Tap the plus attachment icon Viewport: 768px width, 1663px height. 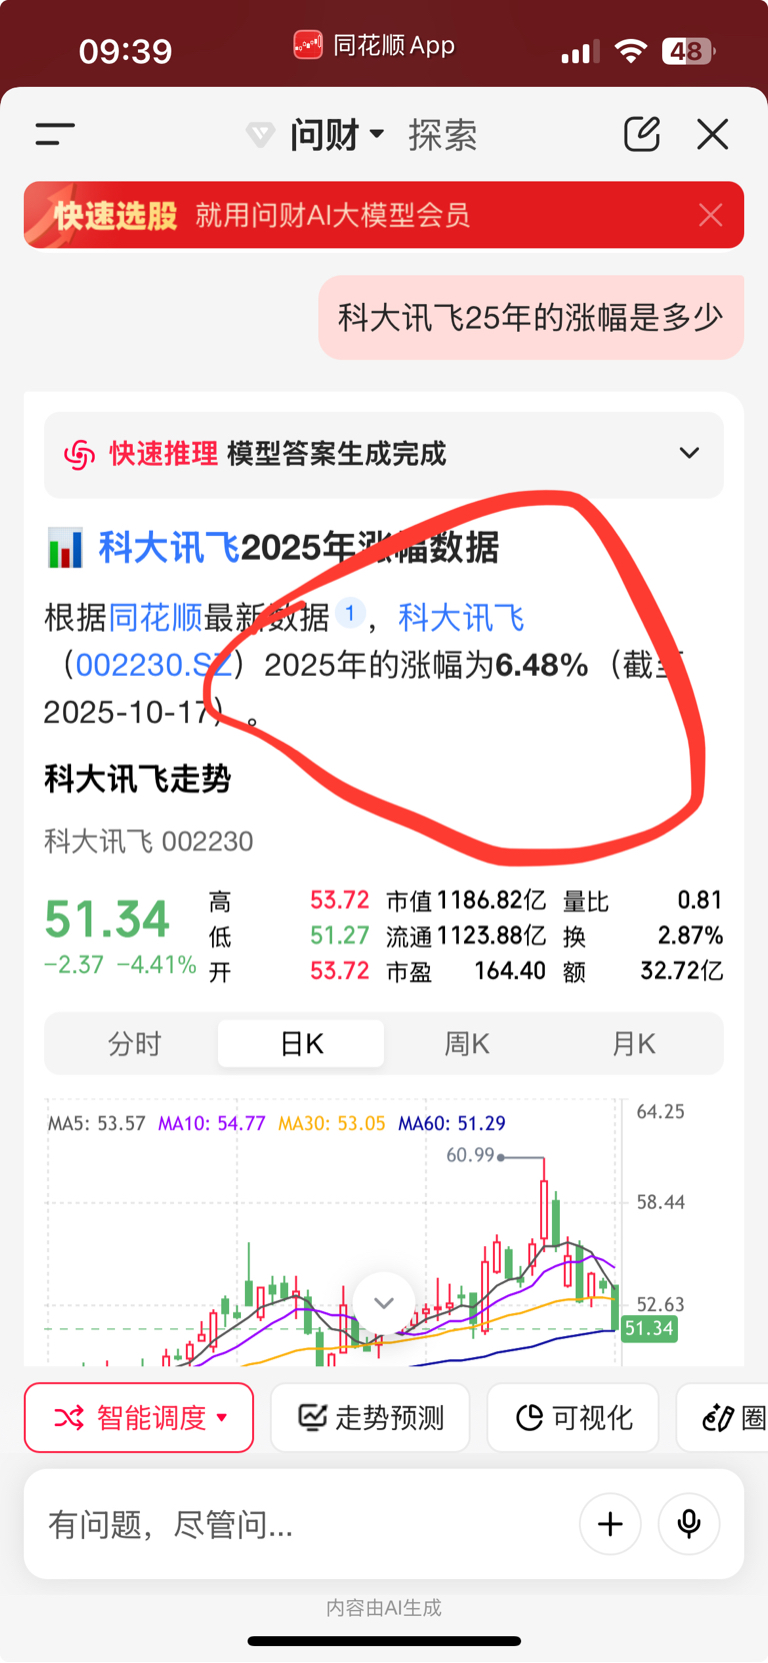point(610,1524)
